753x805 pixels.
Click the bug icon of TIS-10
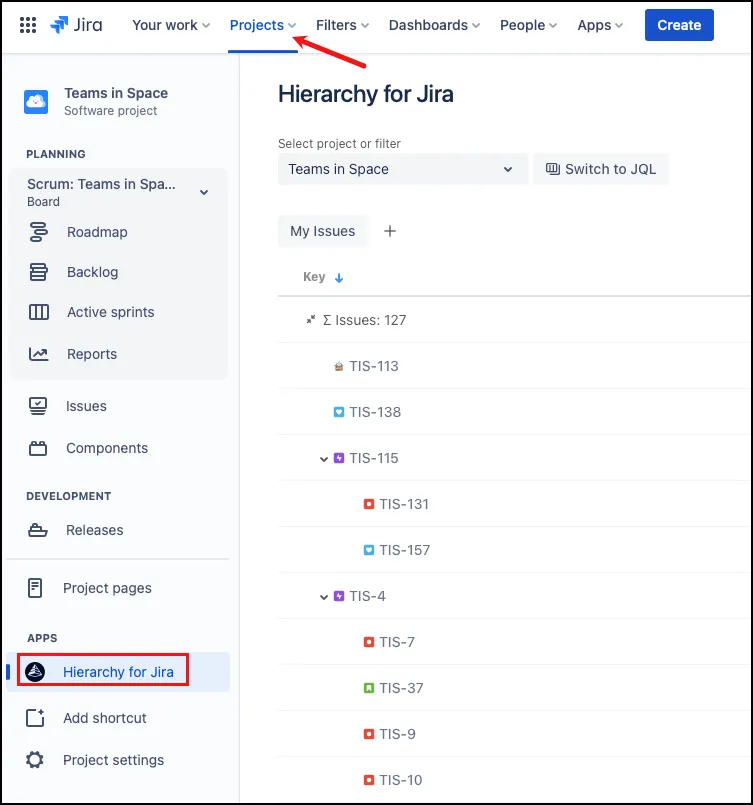coord(369,780)
